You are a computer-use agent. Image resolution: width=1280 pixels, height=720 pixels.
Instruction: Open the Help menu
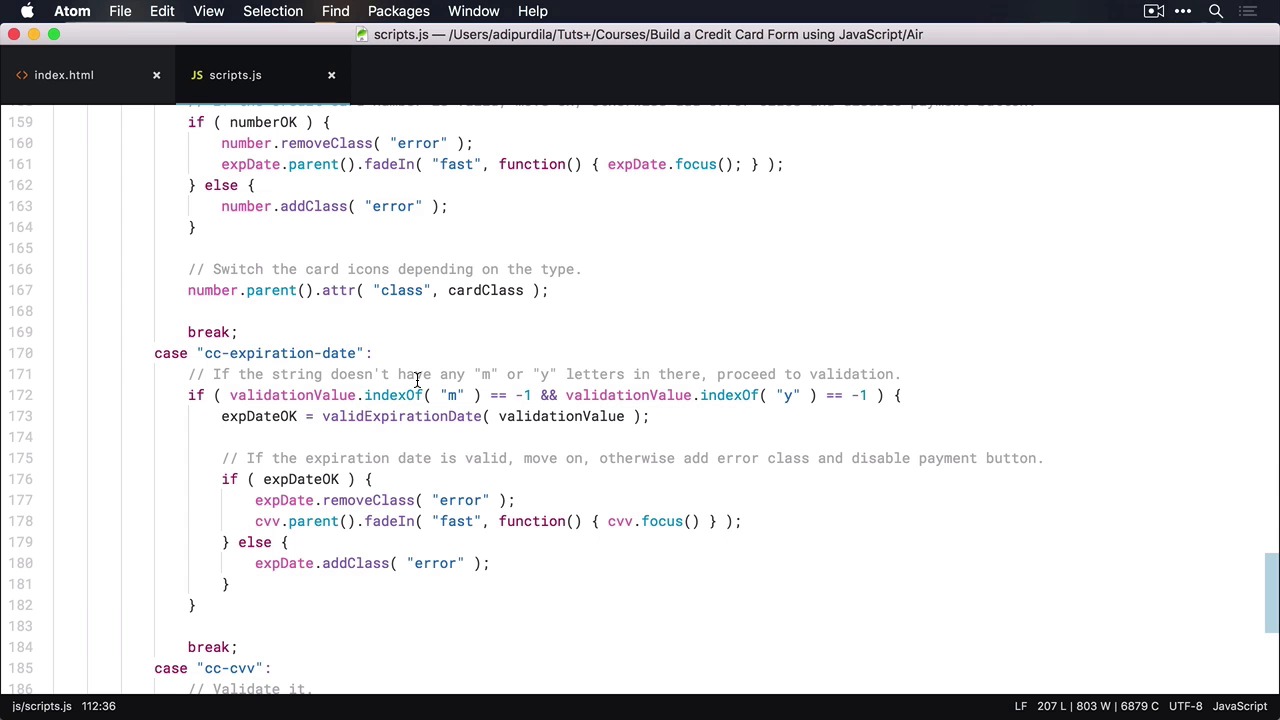point(532,11)
